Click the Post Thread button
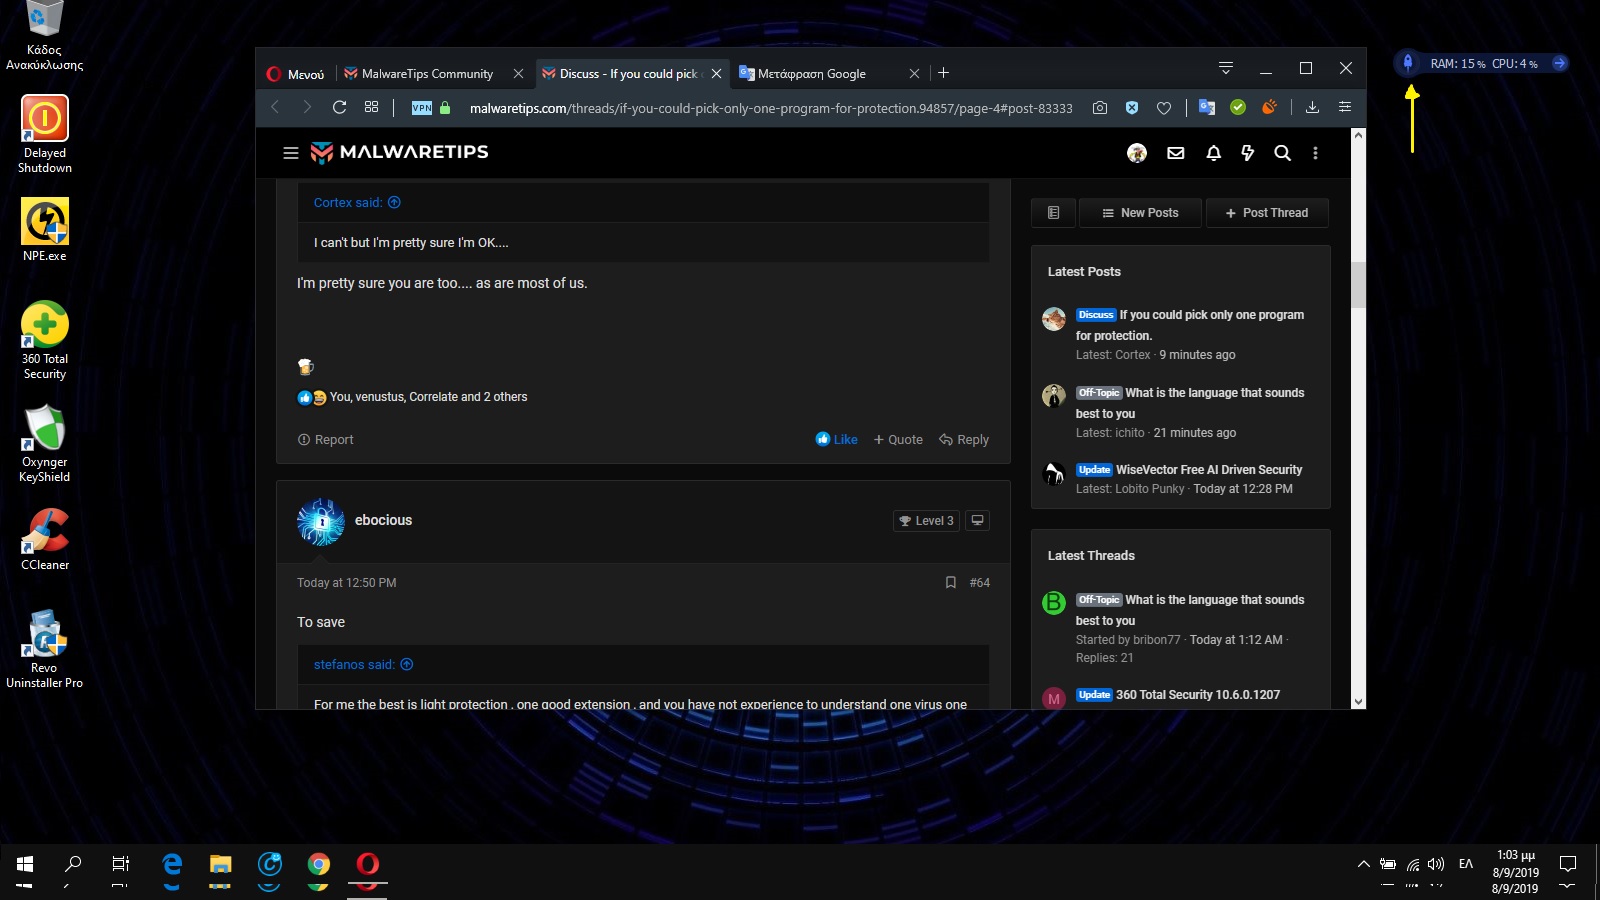This screenshot has width=1600, height=900. [x=1267, y=213]
